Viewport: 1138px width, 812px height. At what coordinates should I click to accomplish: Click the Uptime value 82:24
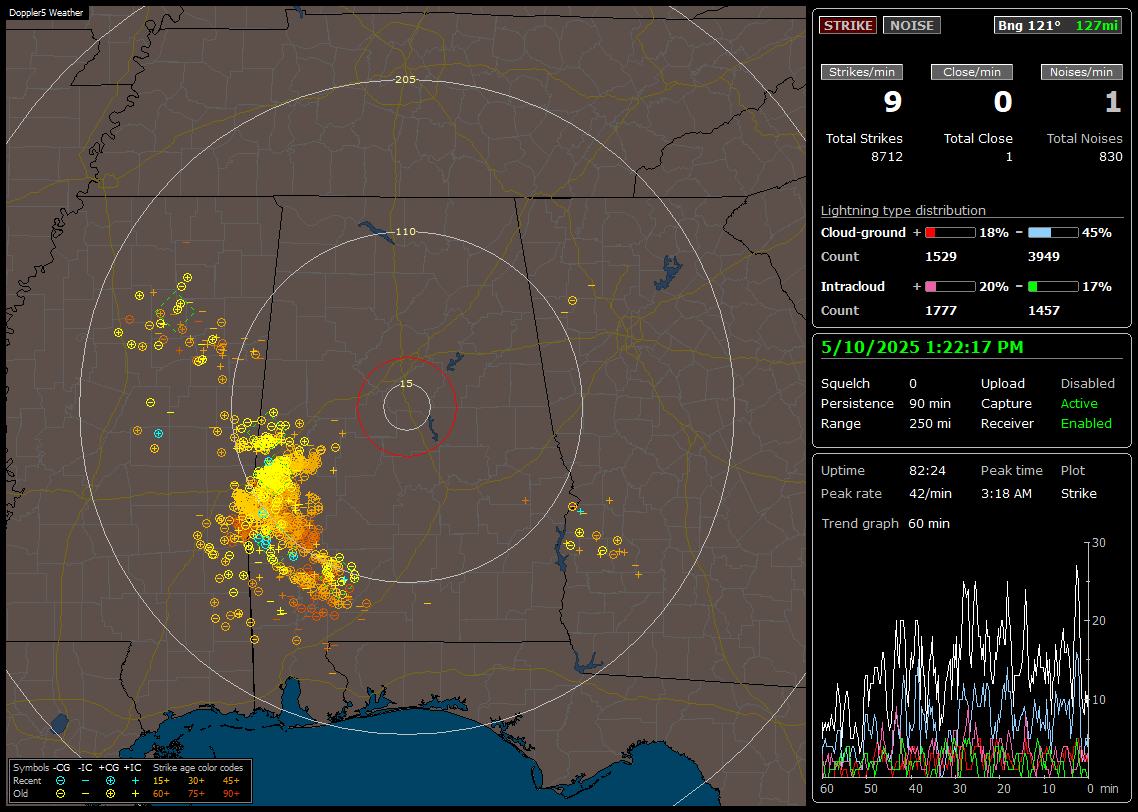928,471
